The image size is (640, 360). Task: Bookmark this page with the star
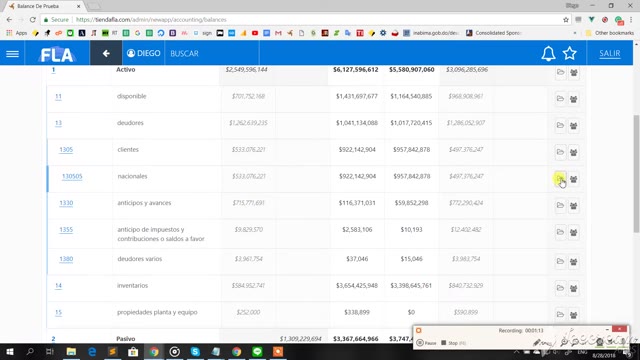tap(566, 20)
